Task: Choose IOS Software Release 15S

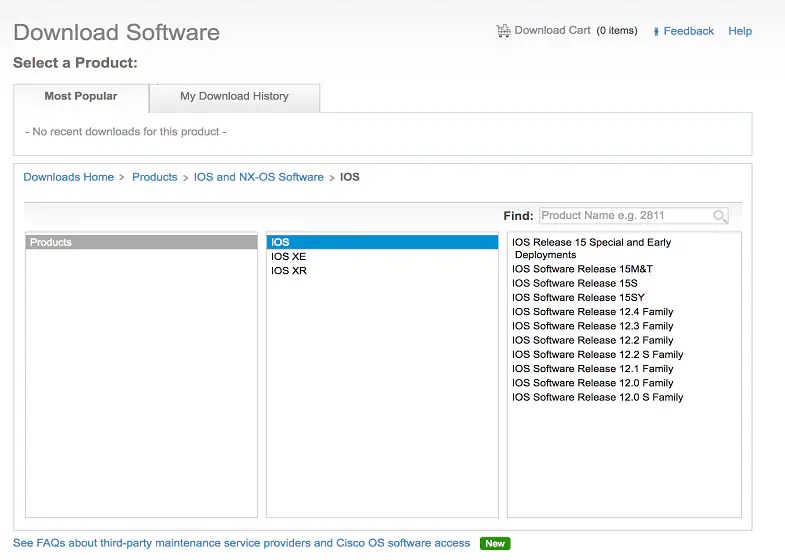Action: [575, 283]
